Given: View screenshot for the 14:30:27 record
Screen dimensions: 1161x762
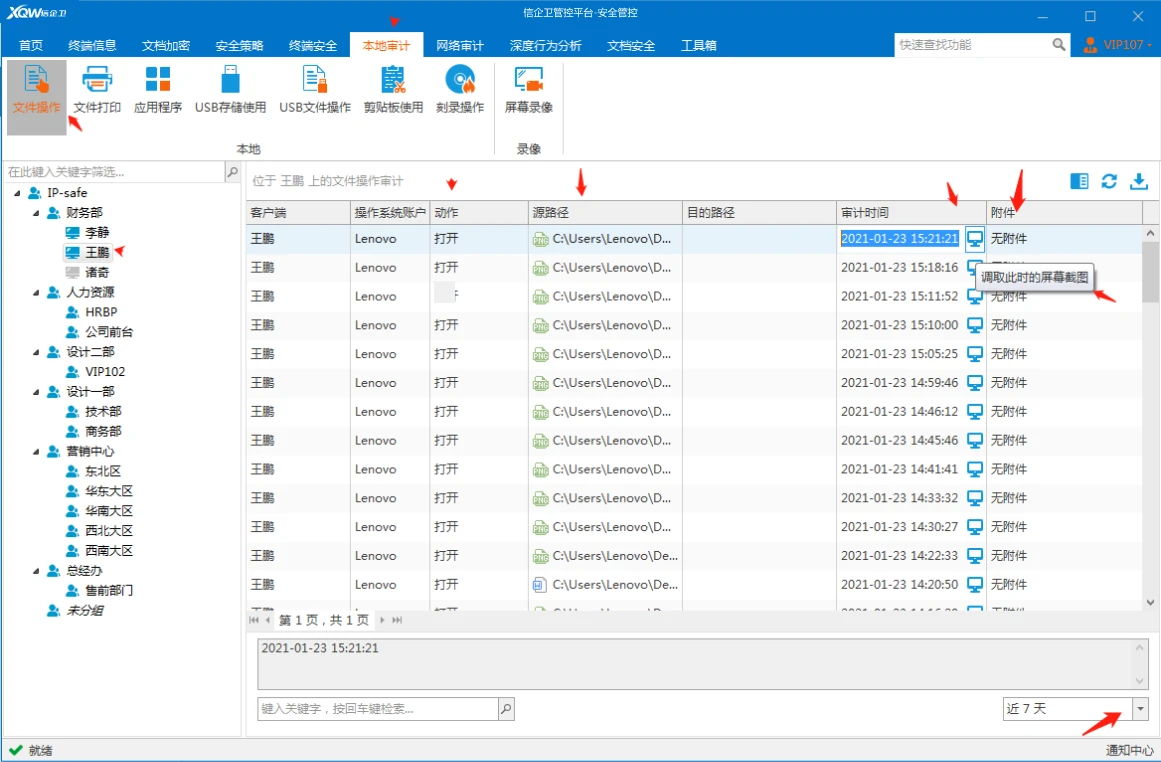Looking at the screenshot, I should click(x=975, y=527).
